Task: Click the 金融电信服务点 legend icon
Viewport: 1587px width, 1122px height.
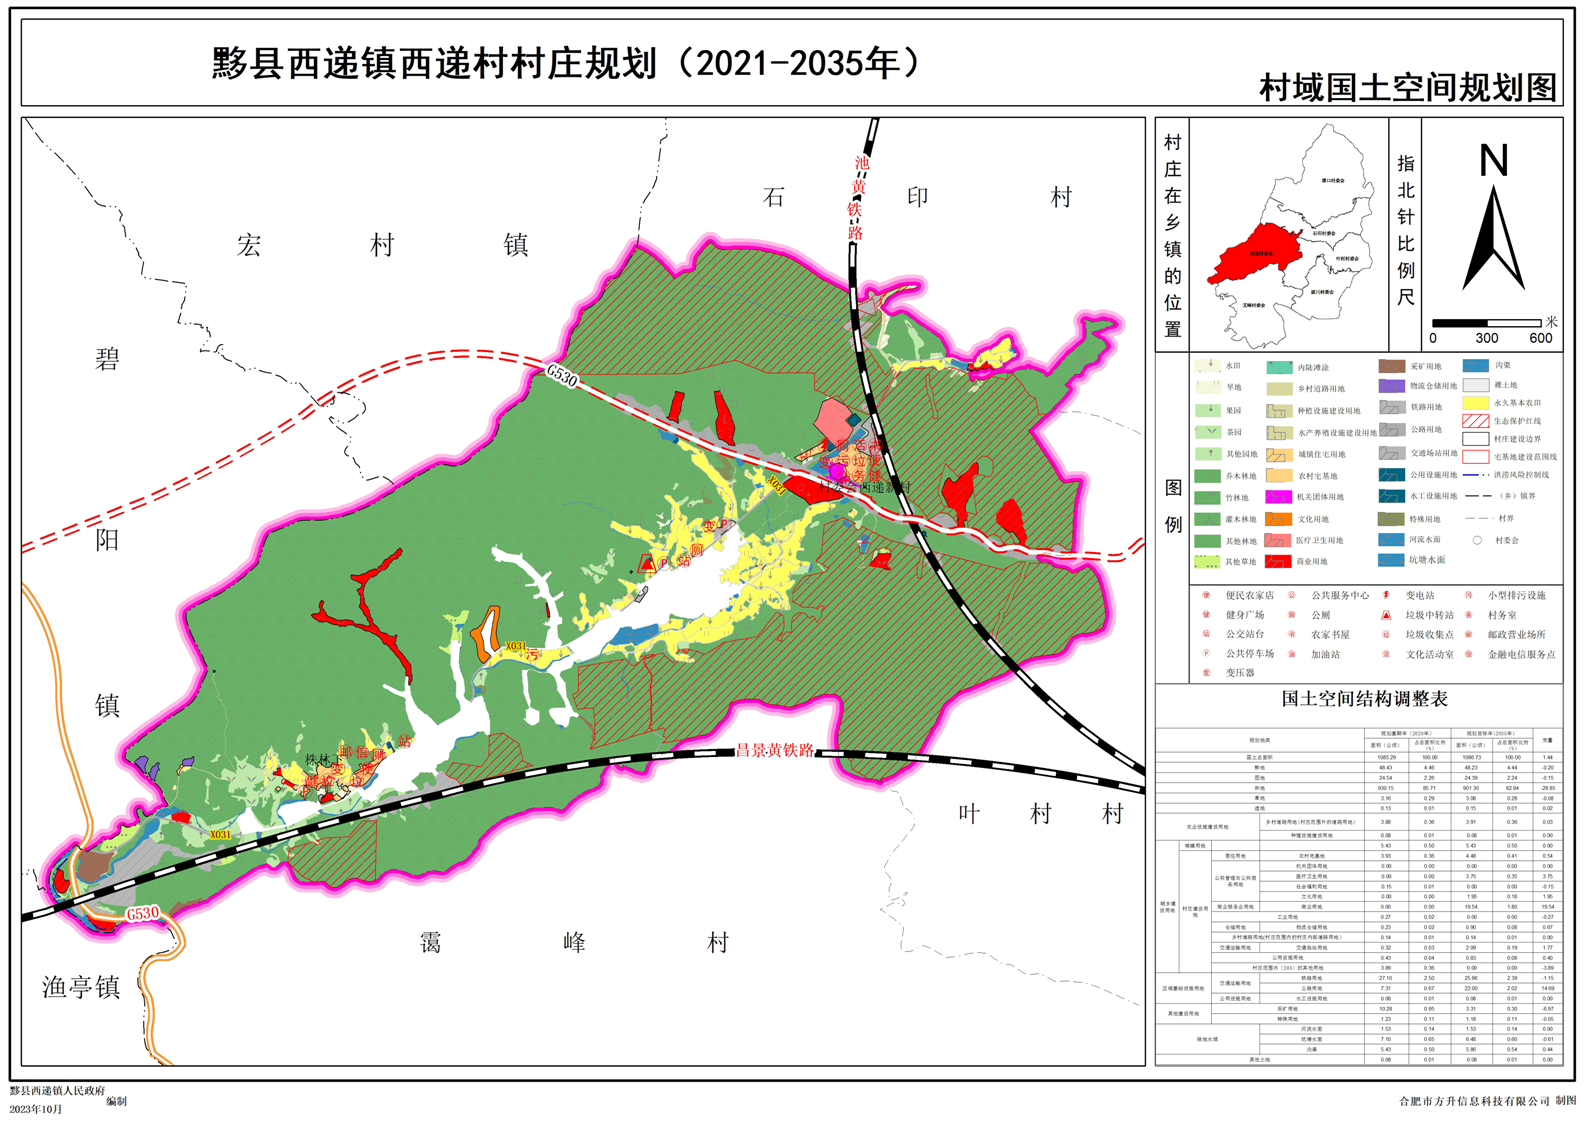Action: point(1469,654)
